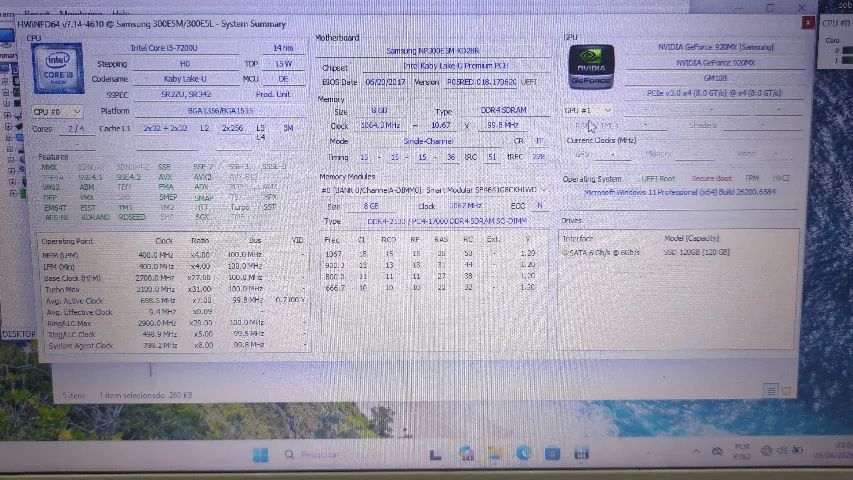Click the Secure Boot indicator
Image resolution: width=853 pixels, height=480 pixels.
[x=711, y=179]
